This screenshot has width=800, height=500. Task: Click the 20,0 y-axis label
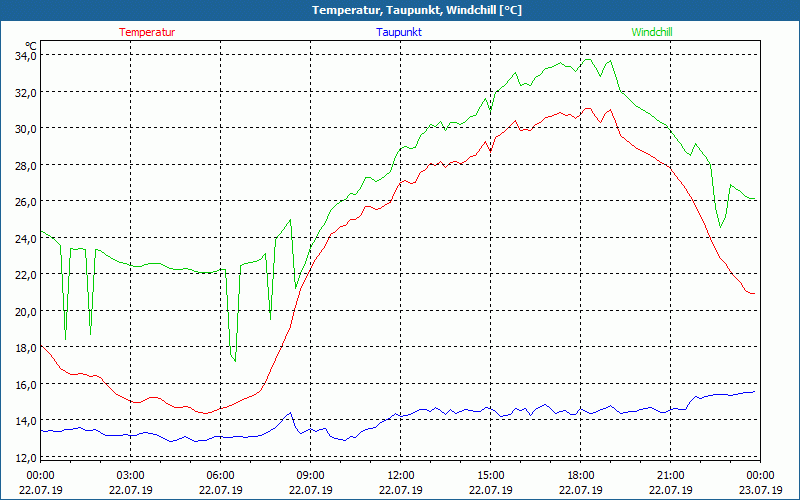coord(26,311)
